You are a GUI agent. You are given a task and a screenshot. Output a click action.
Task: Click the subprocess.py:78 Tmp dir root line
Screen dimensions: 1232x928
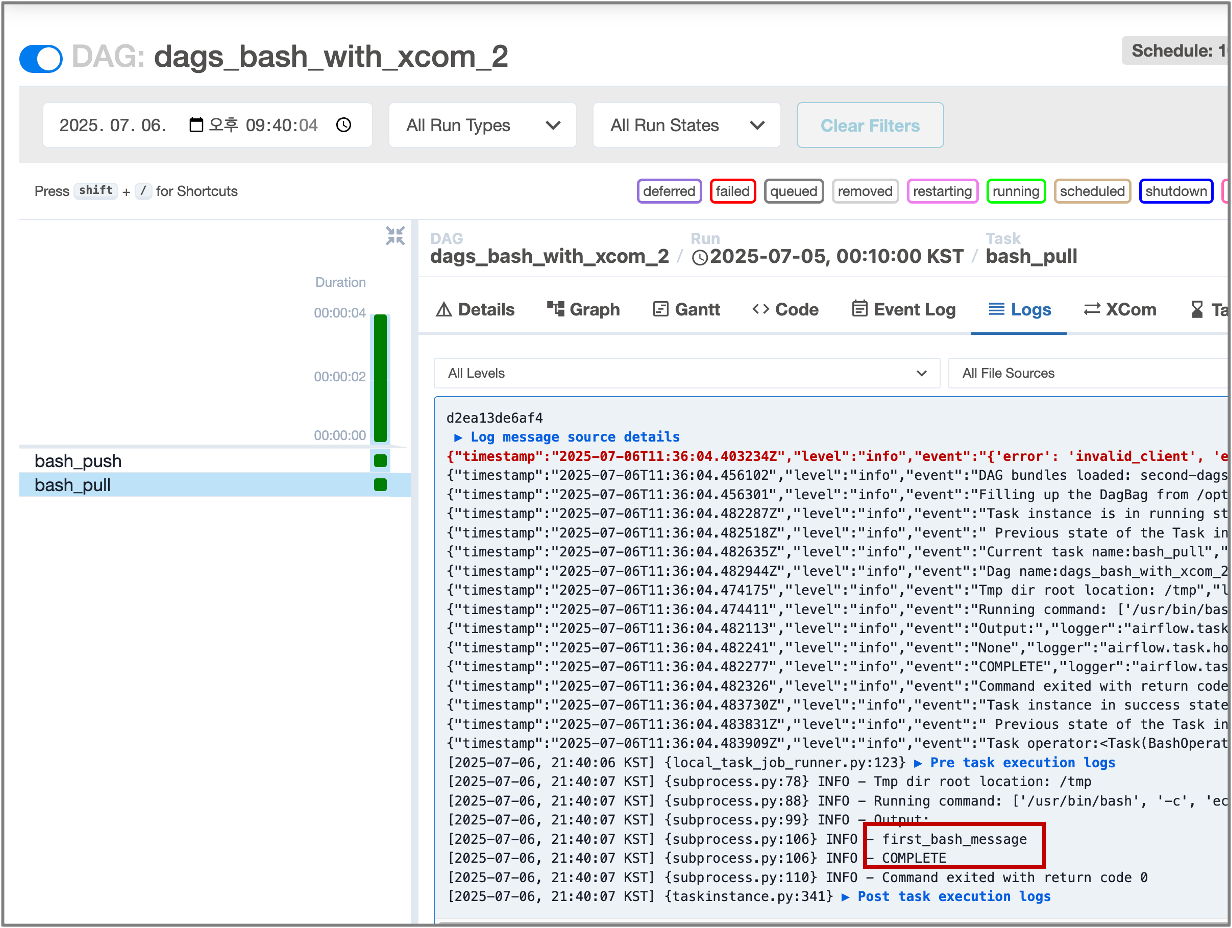coord(769,781)
